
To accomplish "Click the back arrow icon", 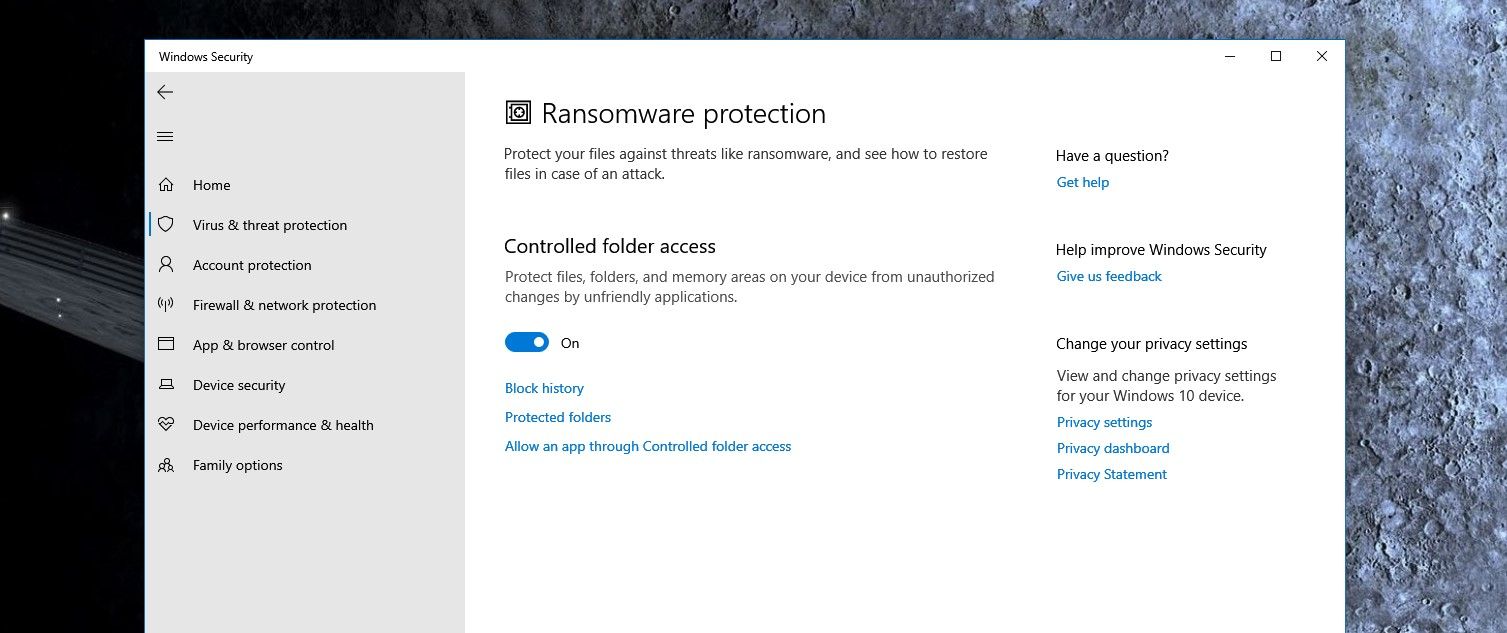I will 165,92.
